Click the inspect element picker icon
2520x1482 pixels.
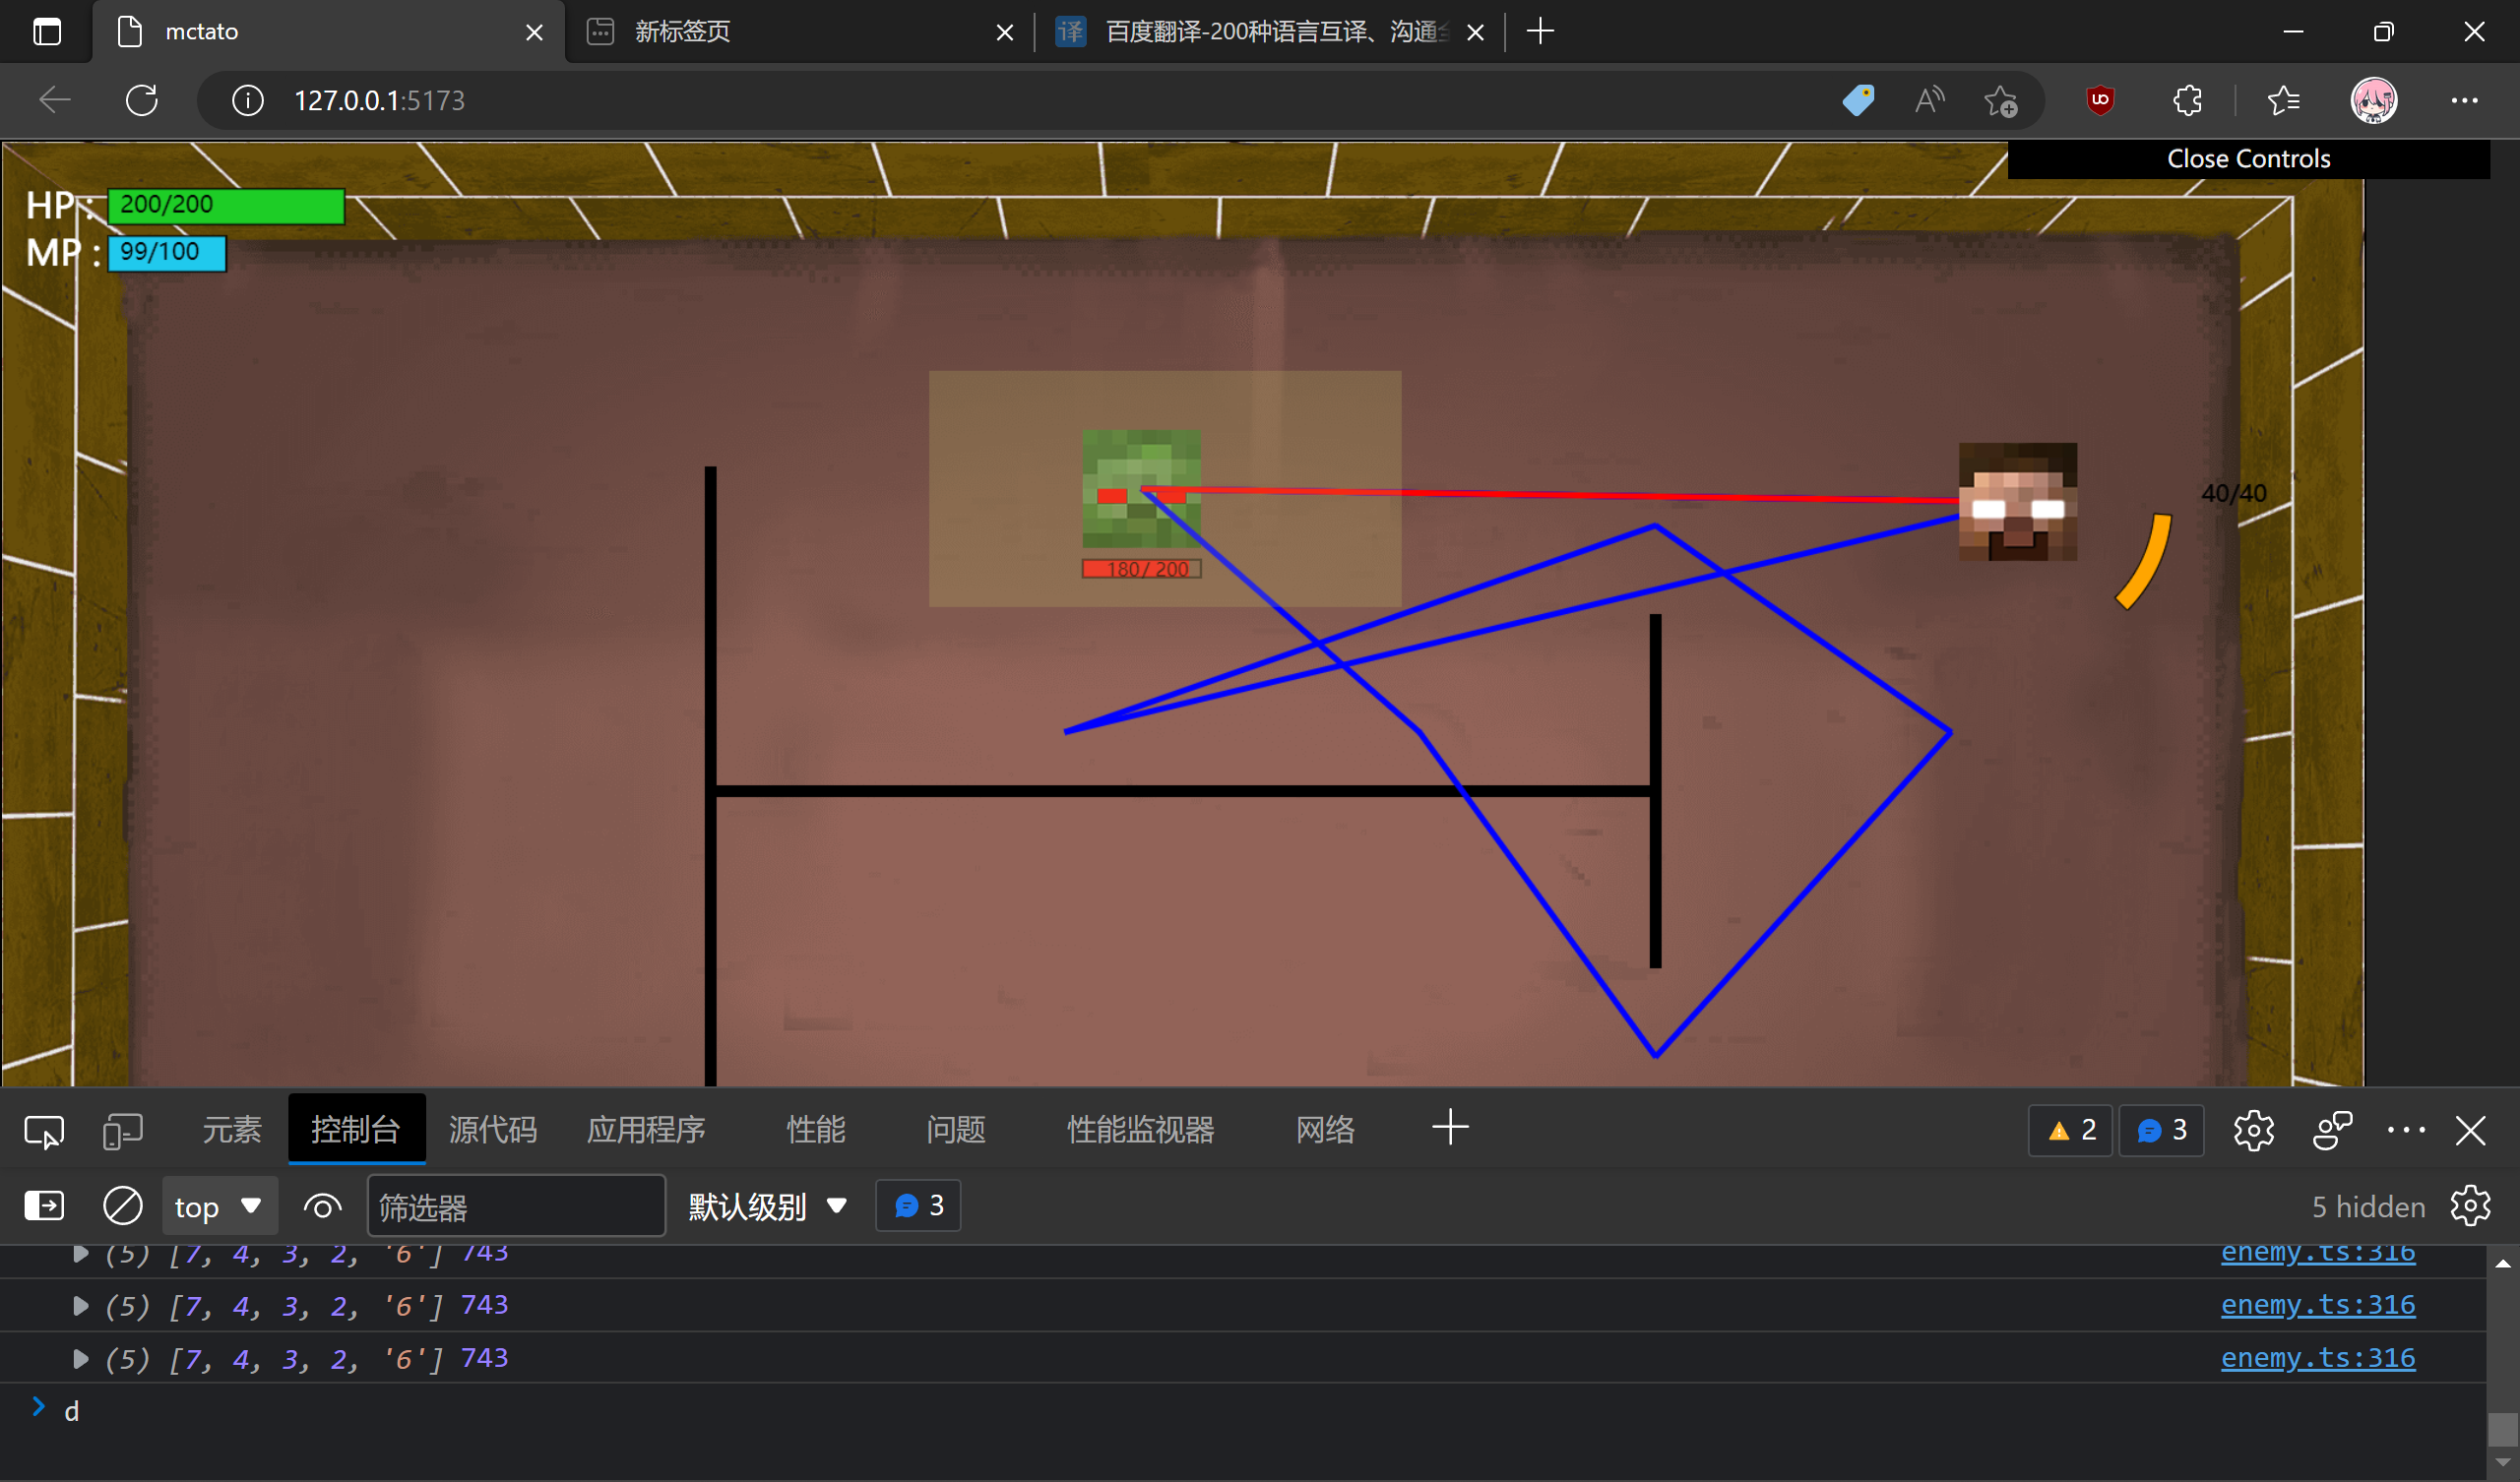(43, 1131)
